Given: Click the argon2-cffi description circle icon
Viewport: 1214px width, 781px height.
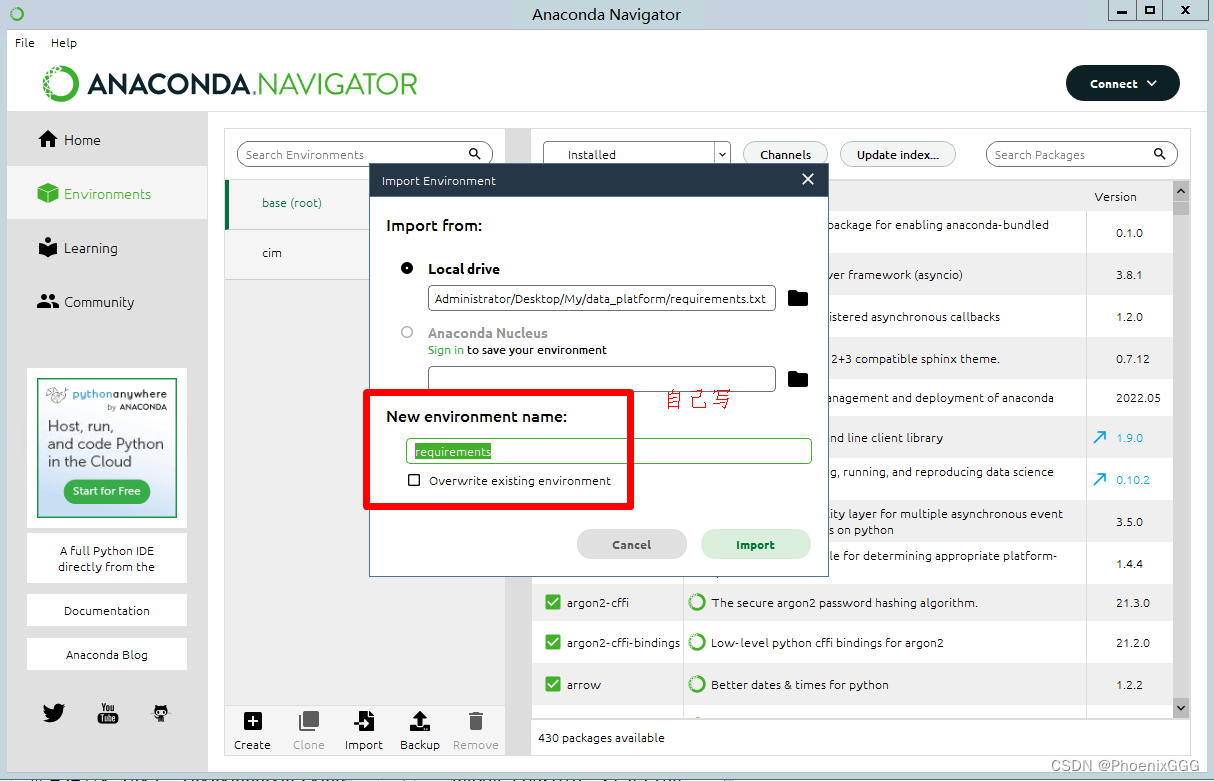Looking at the screenshot, I should (697, 602).
